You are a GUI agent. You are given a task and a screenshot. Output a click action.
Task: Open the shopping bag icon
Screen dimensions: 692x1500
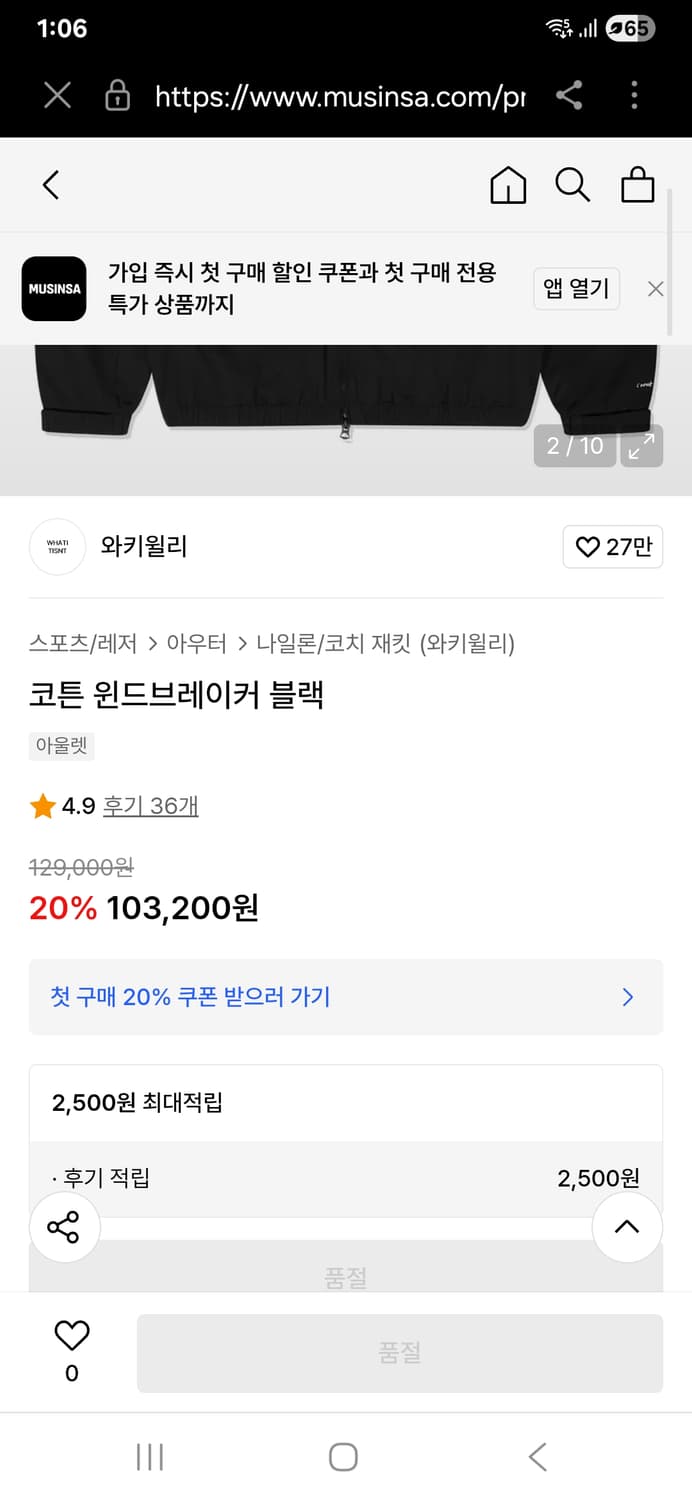pyautogui.click(x=637, y=185)
